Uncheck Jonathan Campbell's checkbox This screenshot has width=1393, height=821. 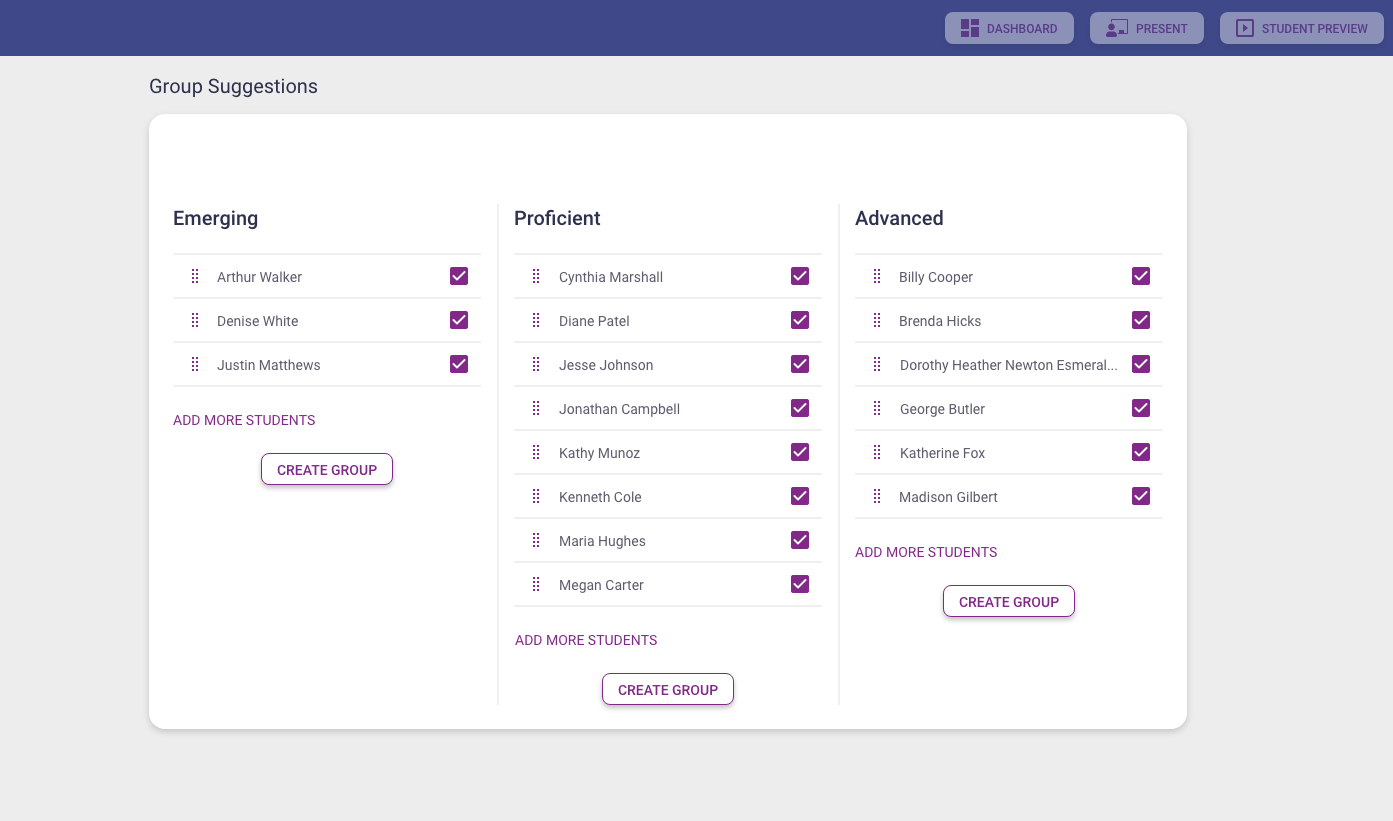pos(800,408)
